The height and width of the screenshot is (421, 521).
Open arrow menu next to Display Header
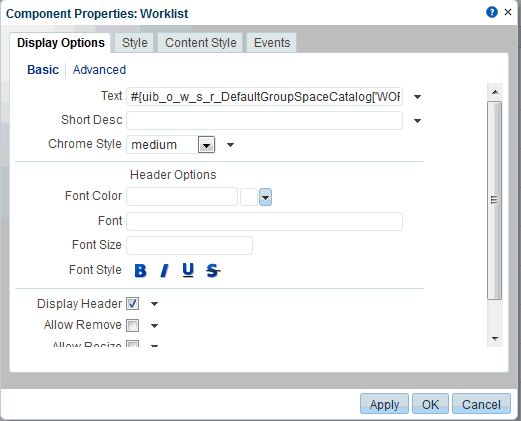[154, 304]
